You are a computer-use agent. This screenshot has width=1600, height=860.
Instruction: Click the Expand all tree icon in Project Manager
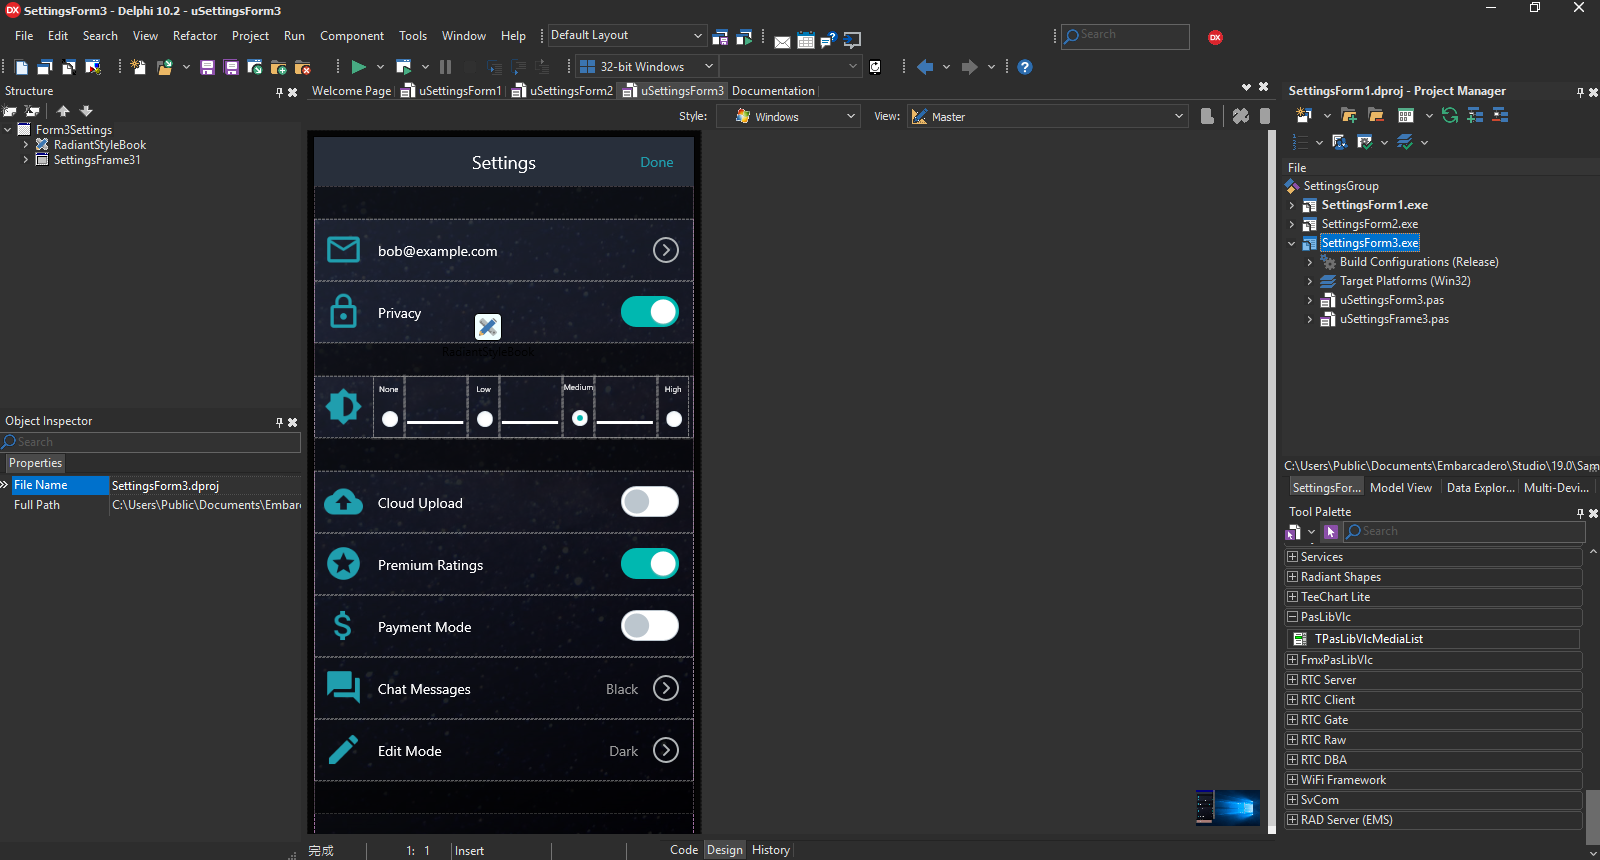[1475, 115]
